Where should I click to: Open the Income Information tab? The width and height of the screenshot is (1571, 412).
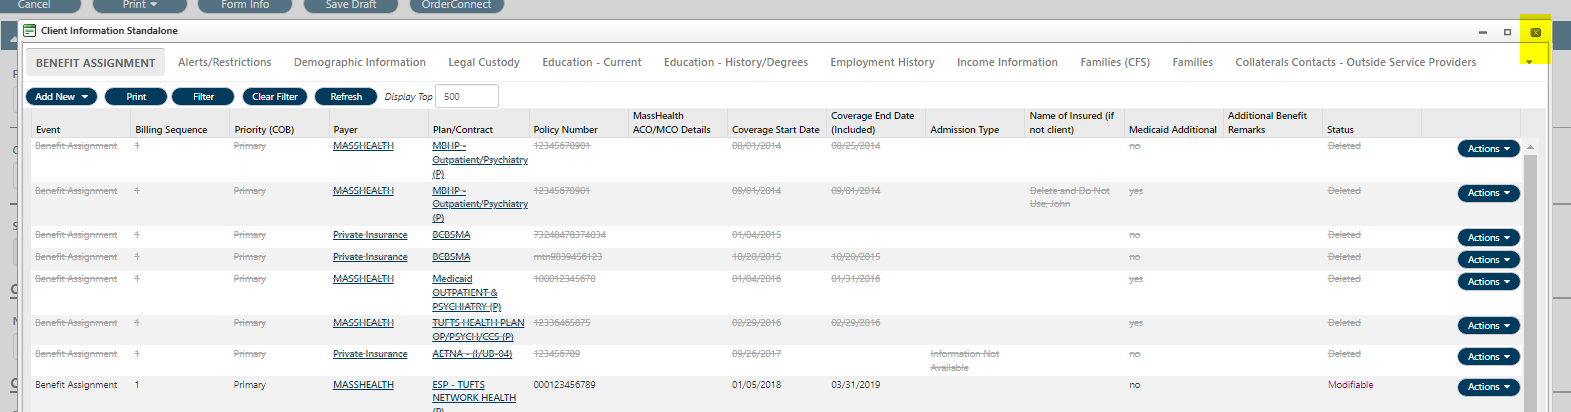(x=1007, y=62)
